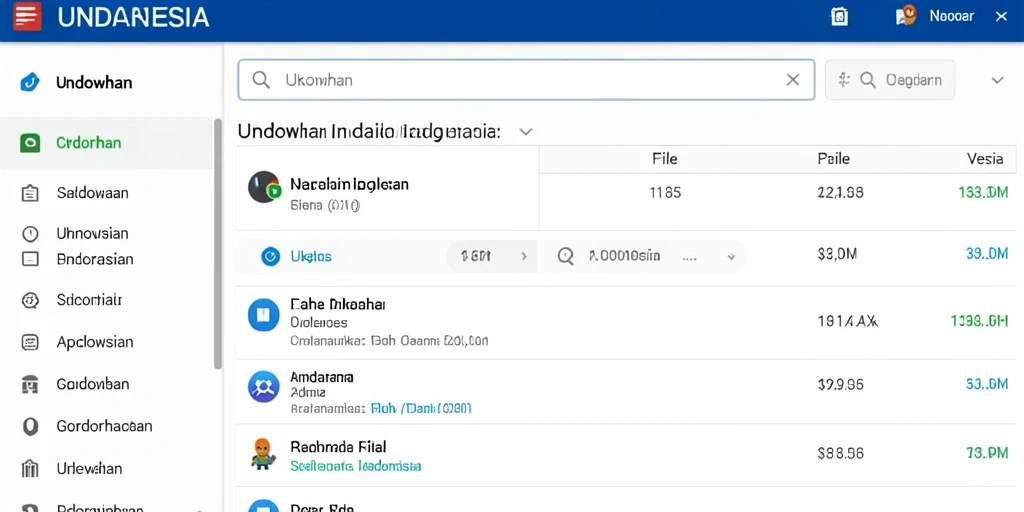The height and width of the screenshot is (512, 1024).
Task: Click the Urlewahan bank icon
Action: click(30, 469)
